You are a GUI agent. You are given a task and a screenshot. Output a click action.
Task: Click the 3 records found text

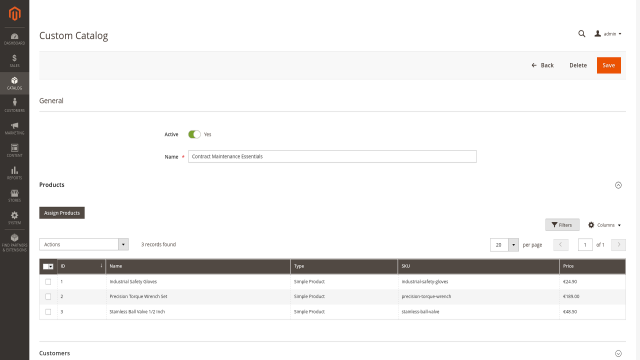point(158,244)
